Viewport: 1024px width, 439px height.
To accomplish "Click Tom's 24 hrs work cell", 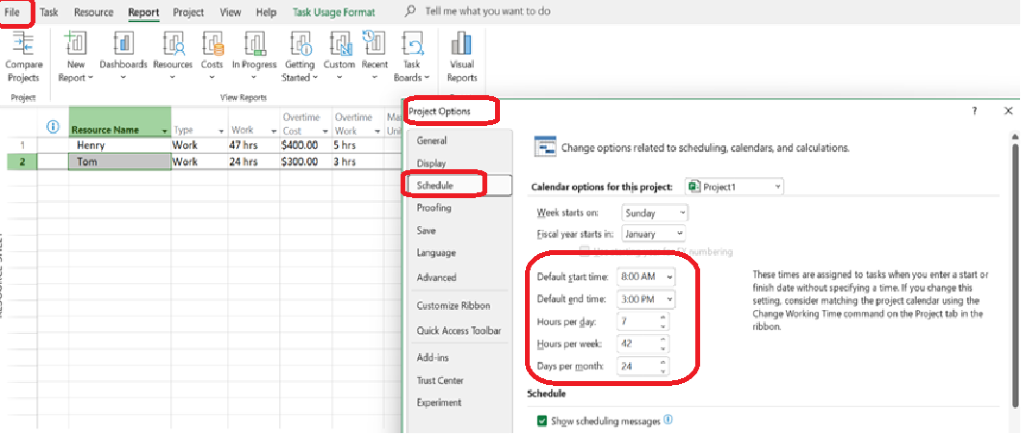I will click(x=253, y=162).
